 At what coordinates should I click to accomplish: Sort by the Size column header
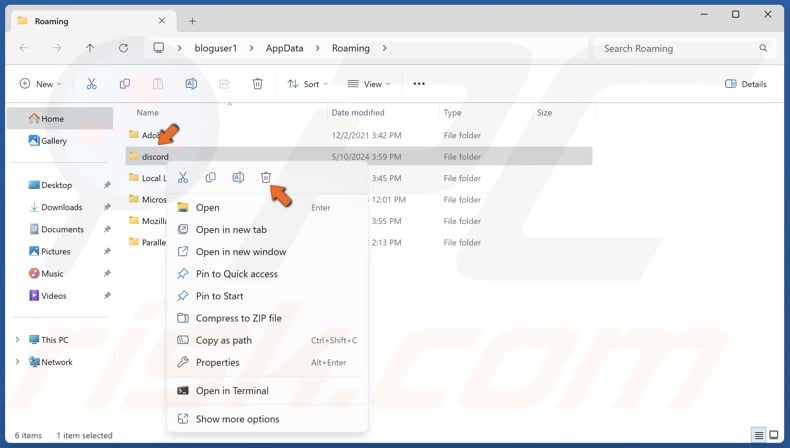point(544,113)
